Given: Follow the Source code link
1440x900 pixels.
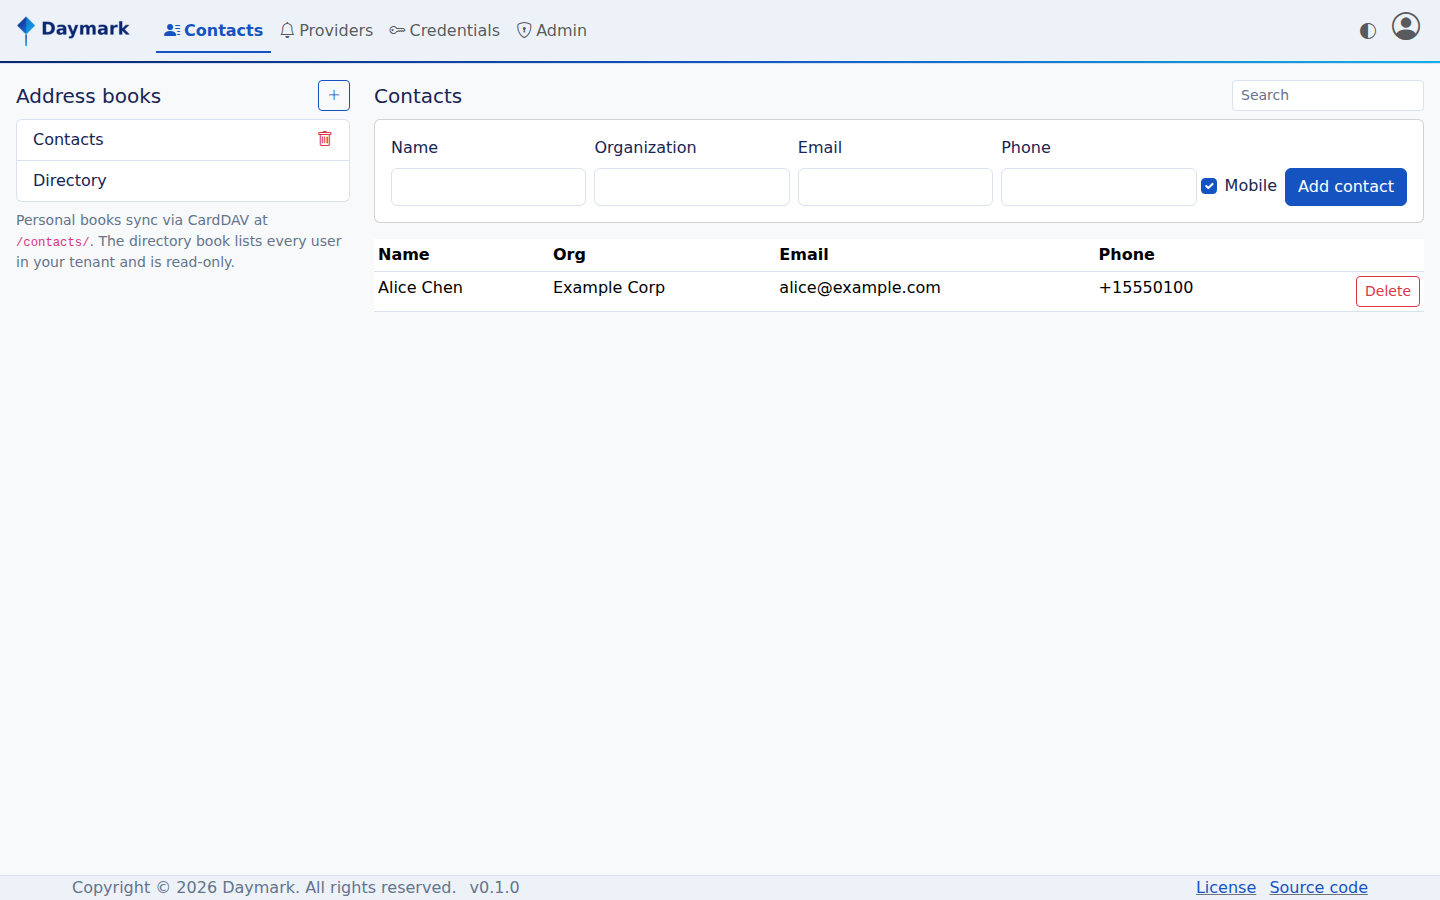Looking at the screenshot, I should (x=1319, y=887).
